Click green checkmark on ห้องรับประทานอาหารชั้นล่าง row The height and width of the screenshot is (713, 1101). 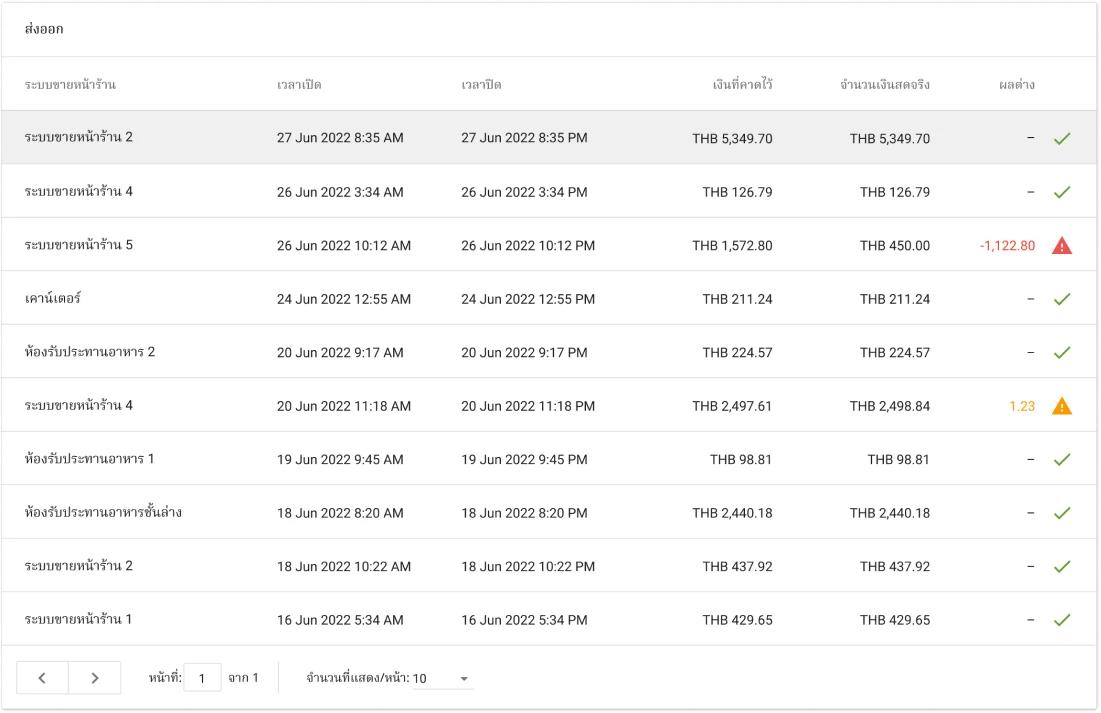(1061, 513)
